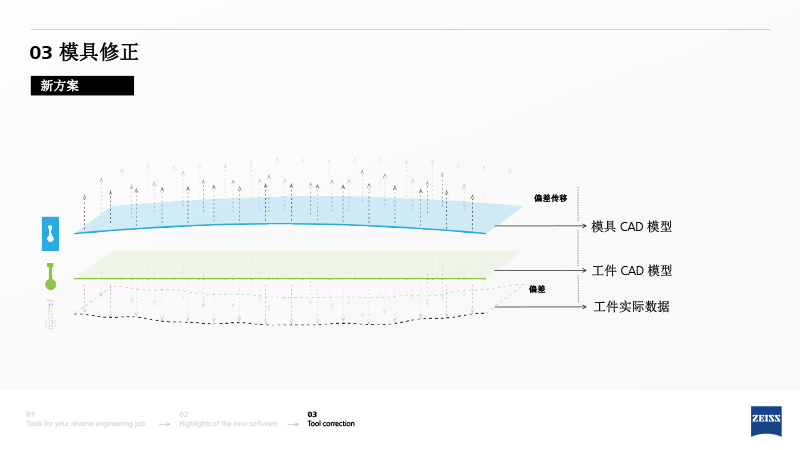The image size is (800, 450).
Task: Click the 新方案 black label
Action: 82,87
